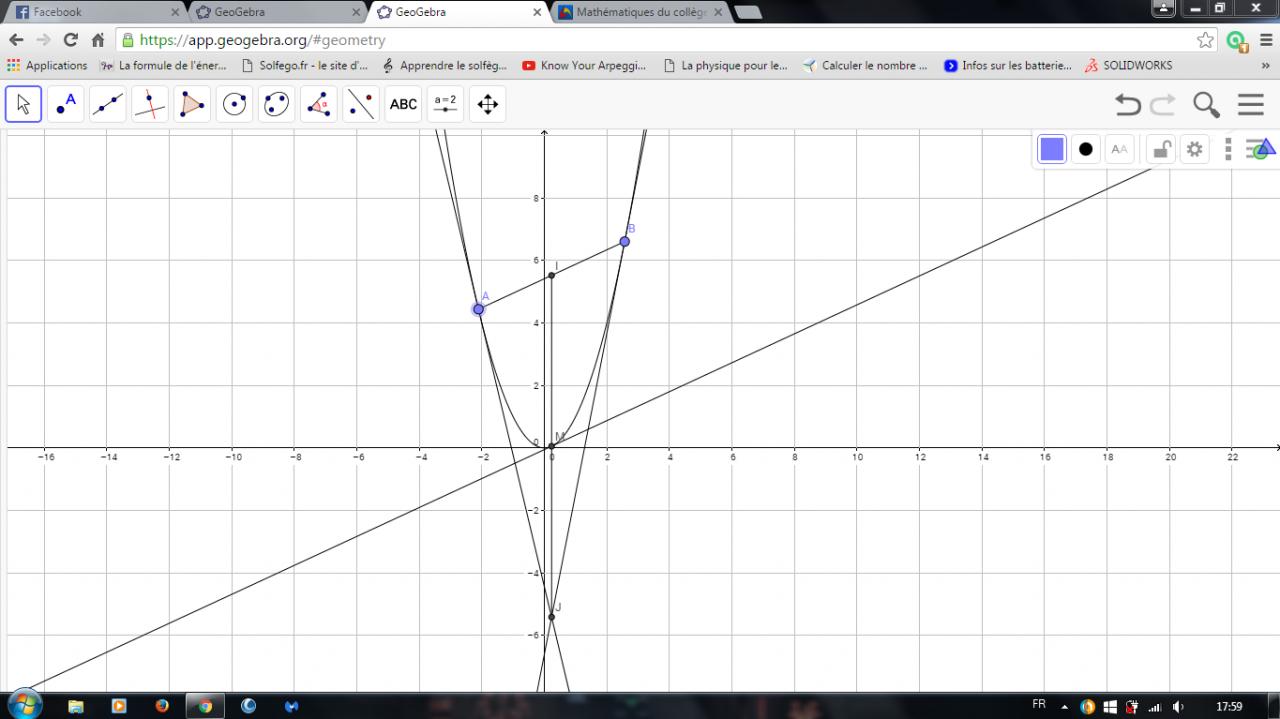1280x719 pixels.
Task: Select the ABC text tool
Action: tap(403, 104)
